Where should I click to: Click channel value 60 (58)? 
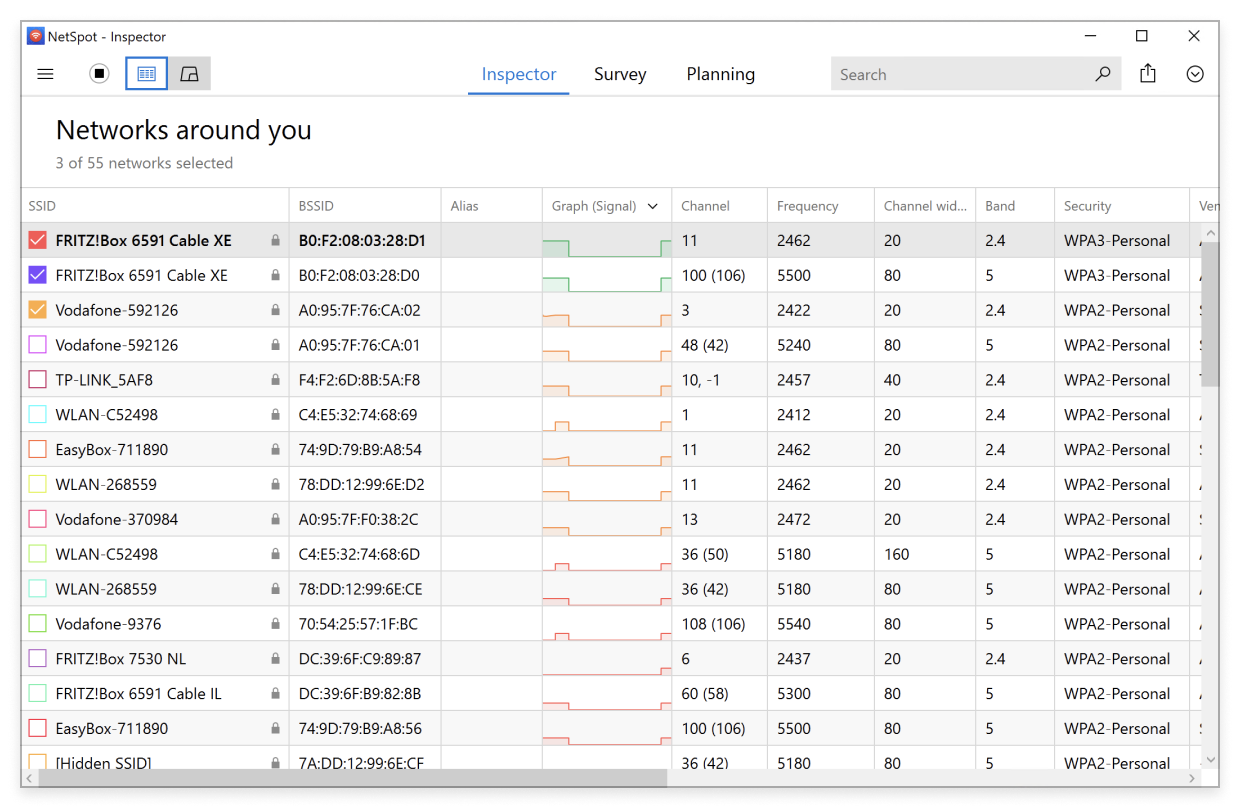pyautogui.click(x=705, y=694)
